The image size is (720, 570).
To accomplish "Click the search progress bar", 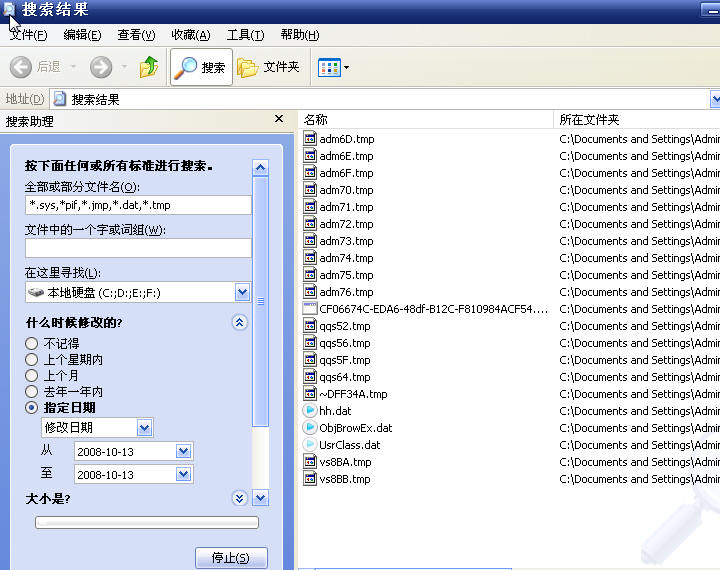I will 147,522.
